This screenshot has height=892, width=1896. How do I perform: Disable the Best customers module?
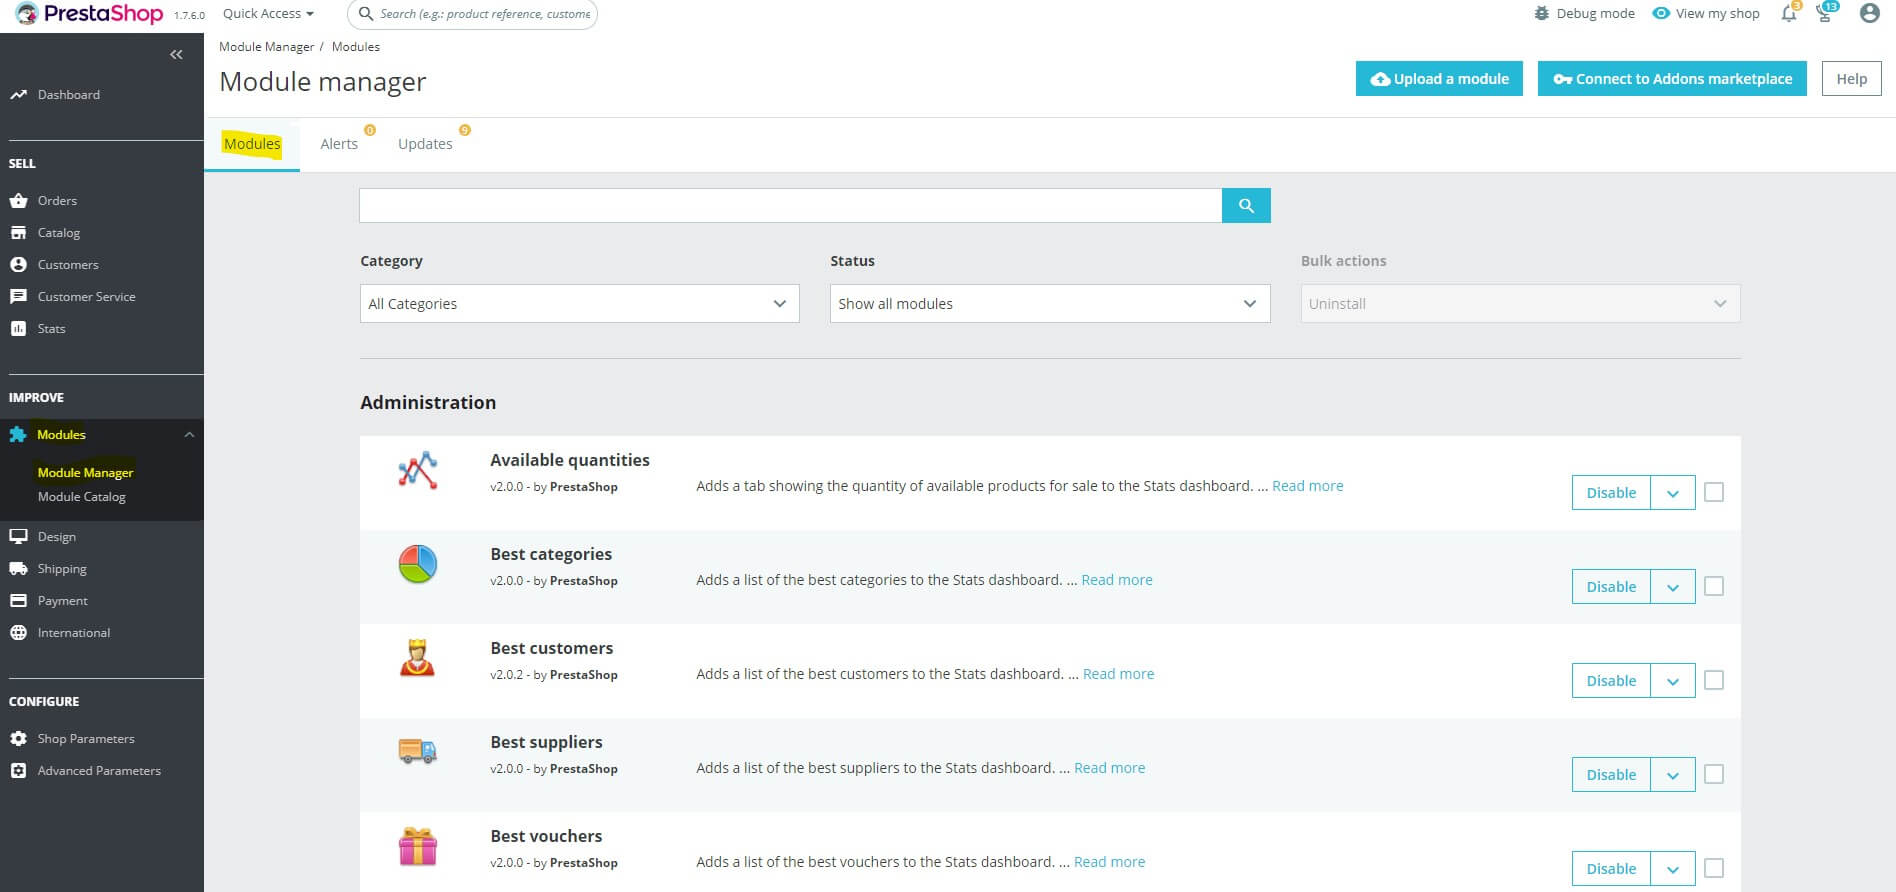point(1611,681)
